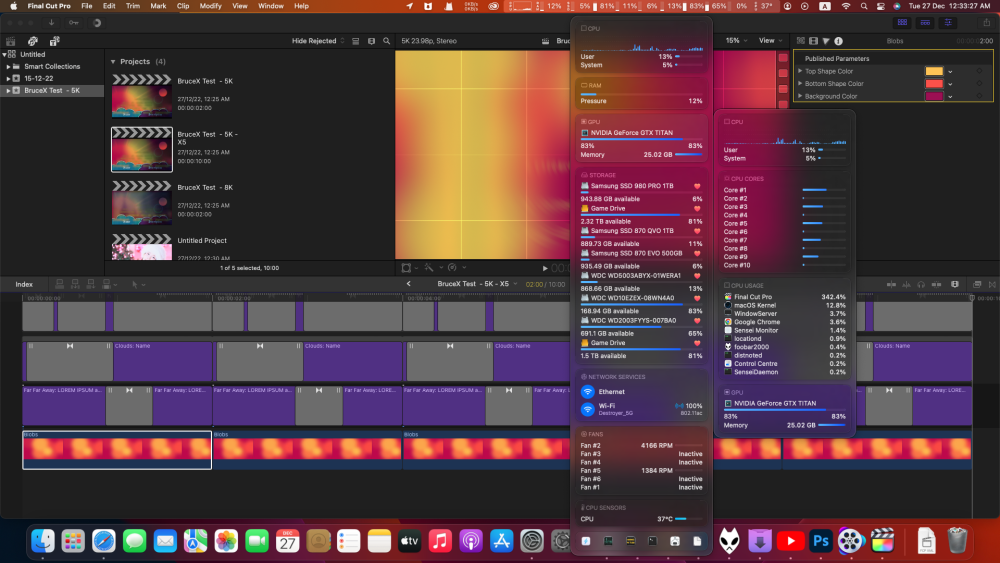Toggle keyframe diamond for Top Shape Color
The width and height of the screenshot is (1000, 563).
(980, 71)
